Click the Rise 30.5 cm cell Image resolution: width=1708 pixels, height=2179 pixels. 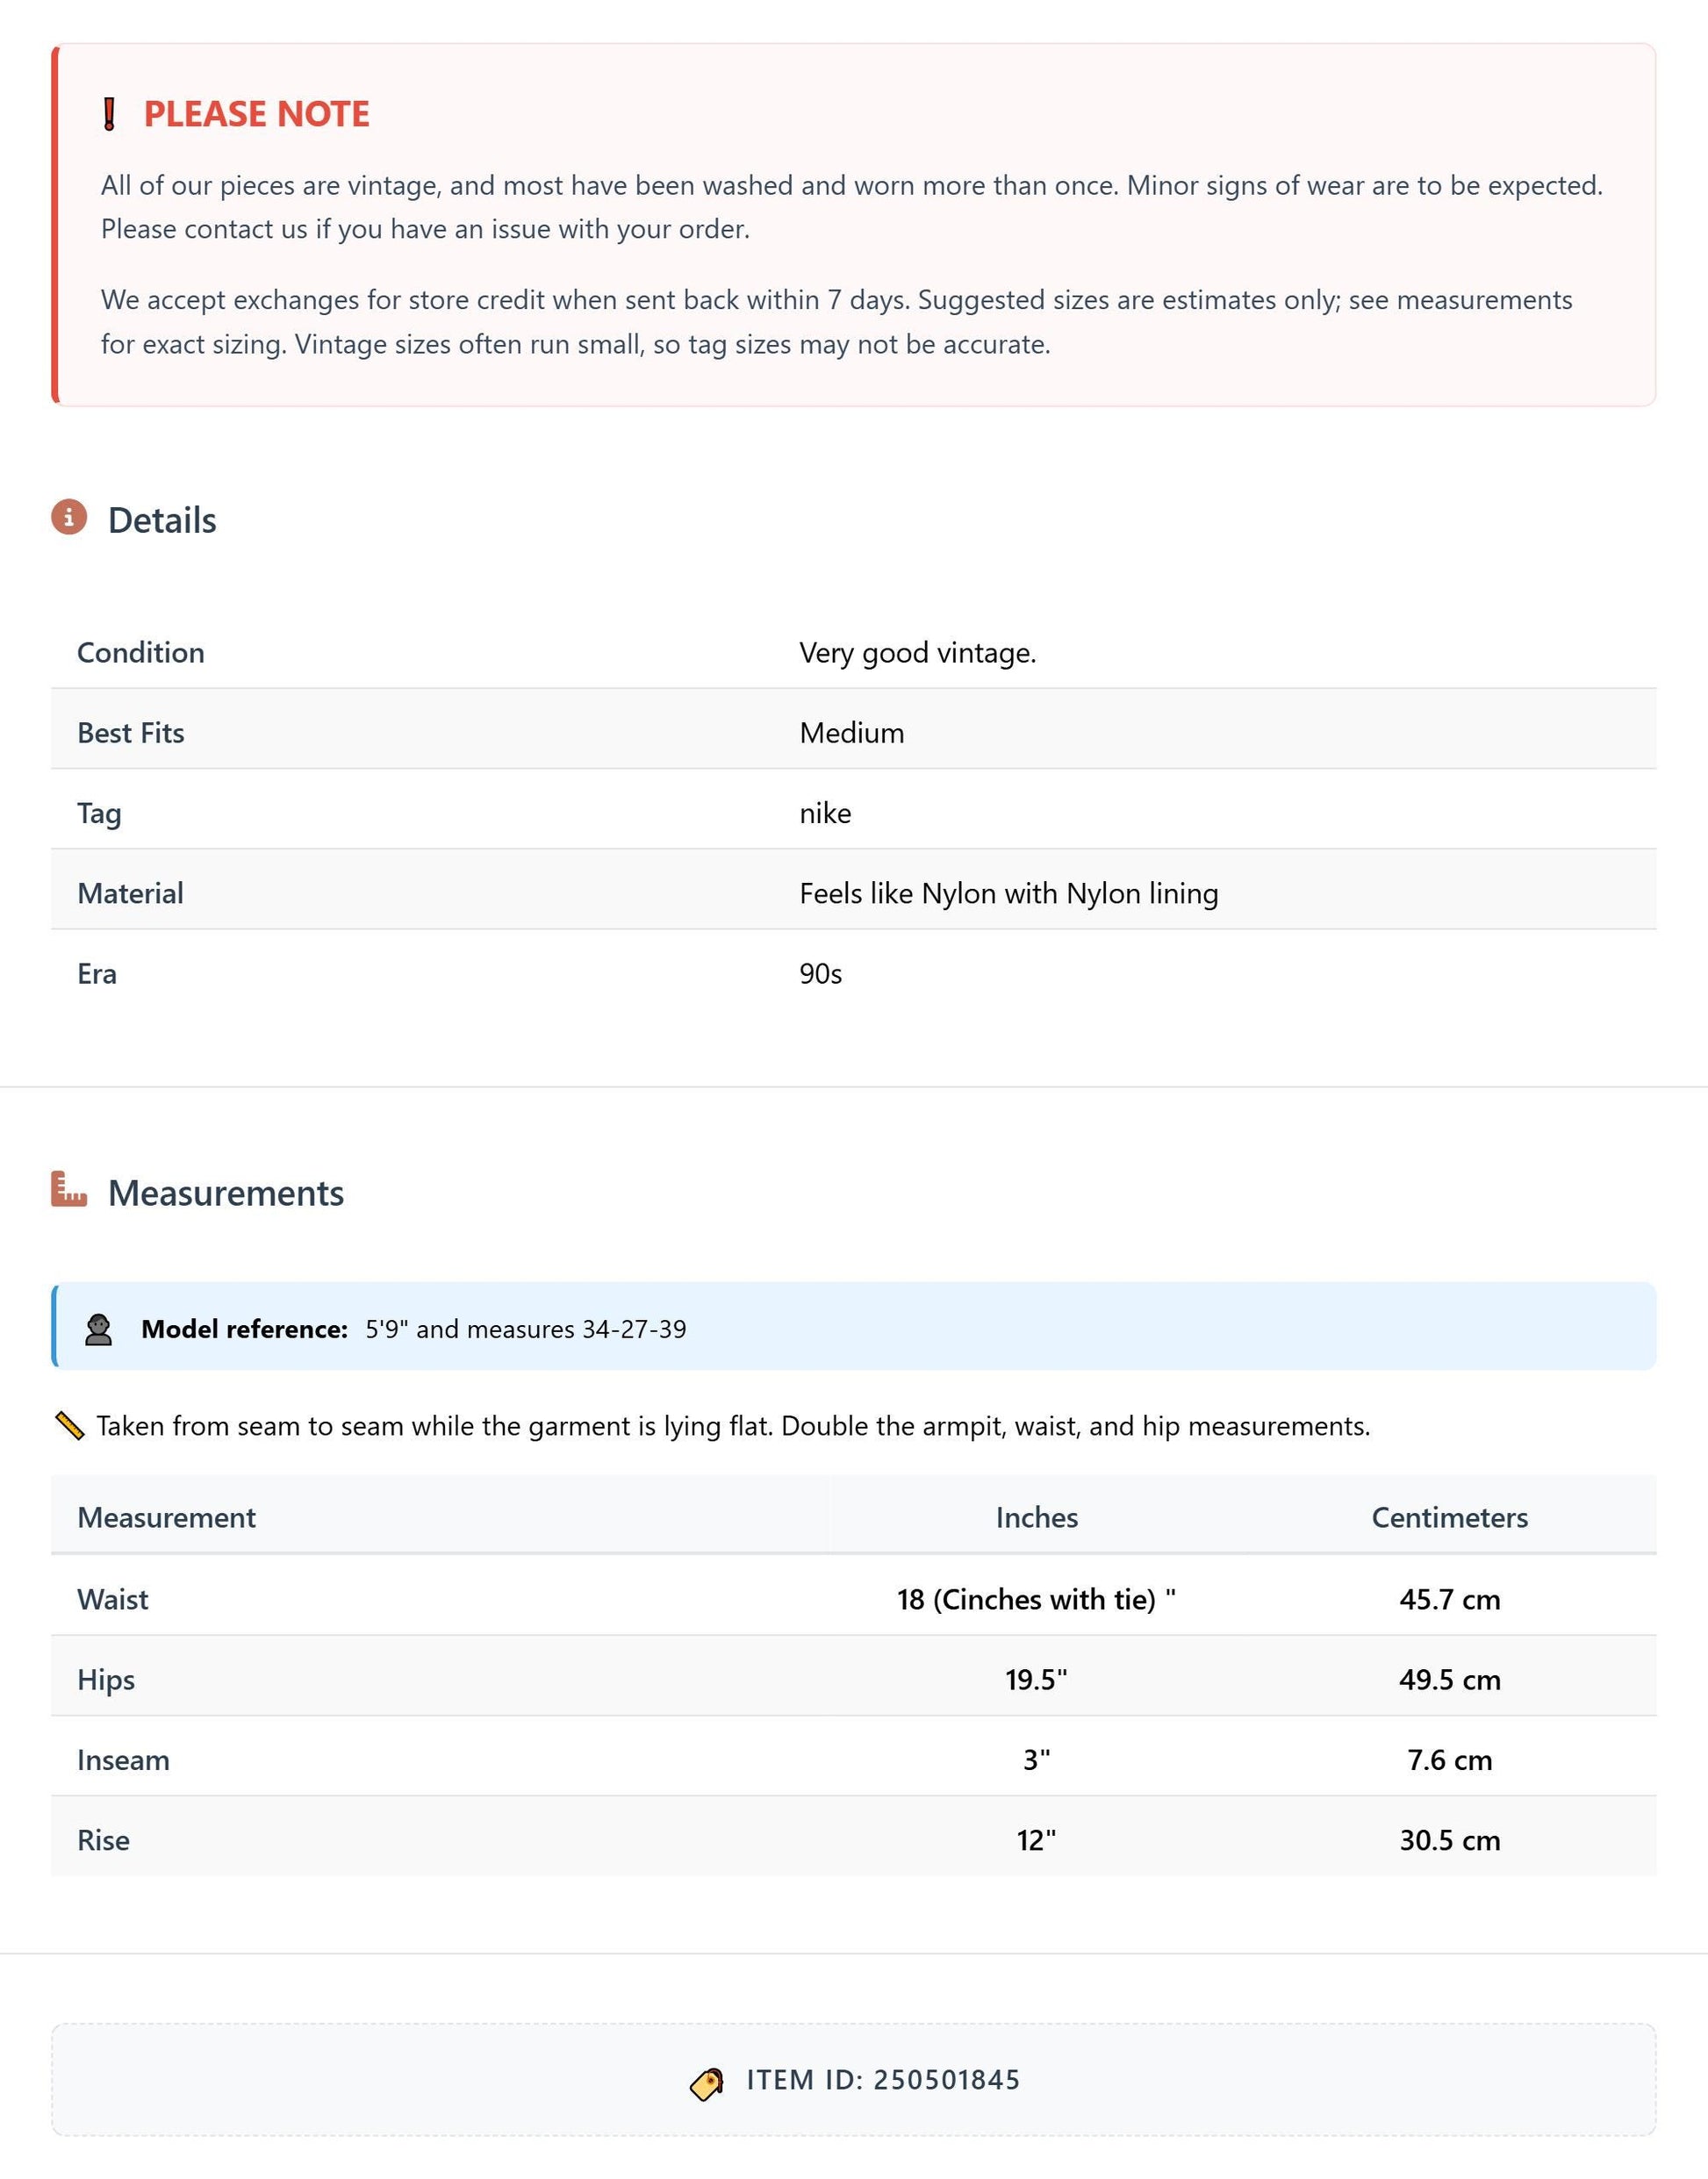[1449, 1841]
